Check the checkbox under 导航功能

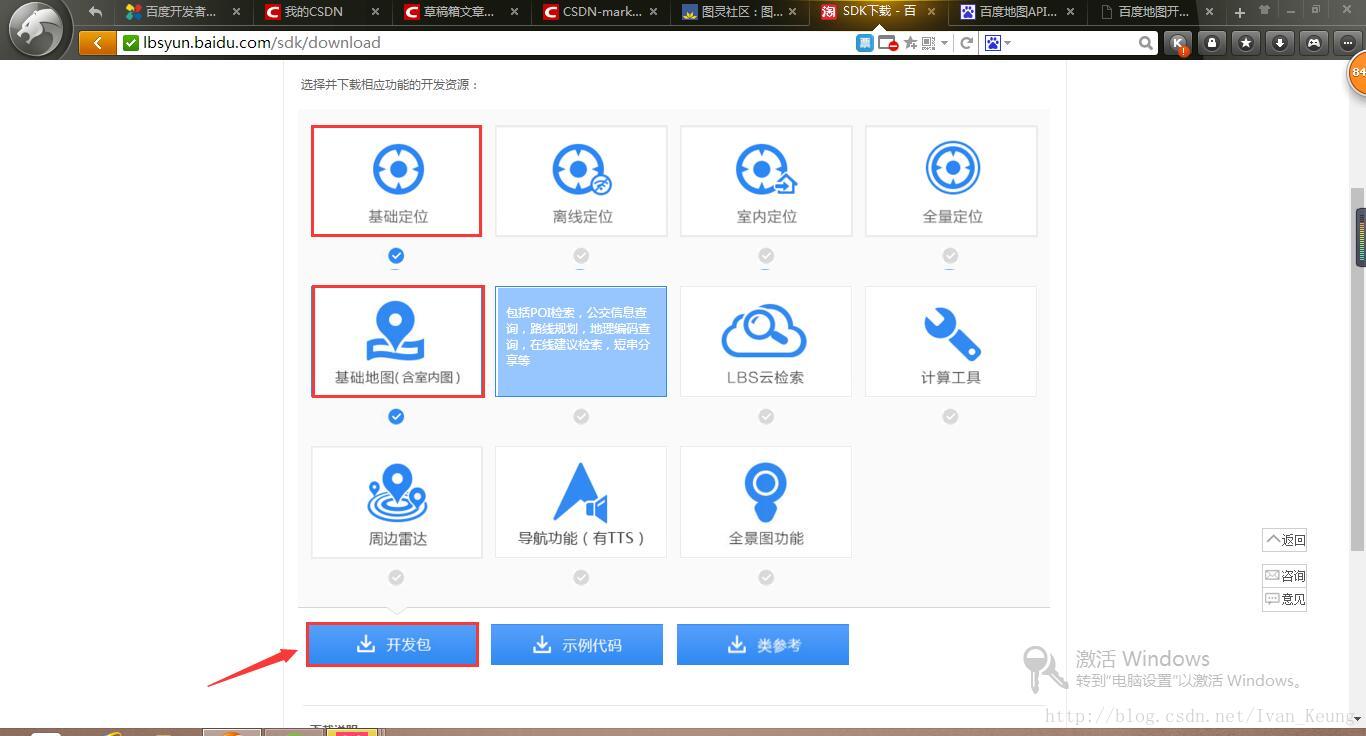581,577
